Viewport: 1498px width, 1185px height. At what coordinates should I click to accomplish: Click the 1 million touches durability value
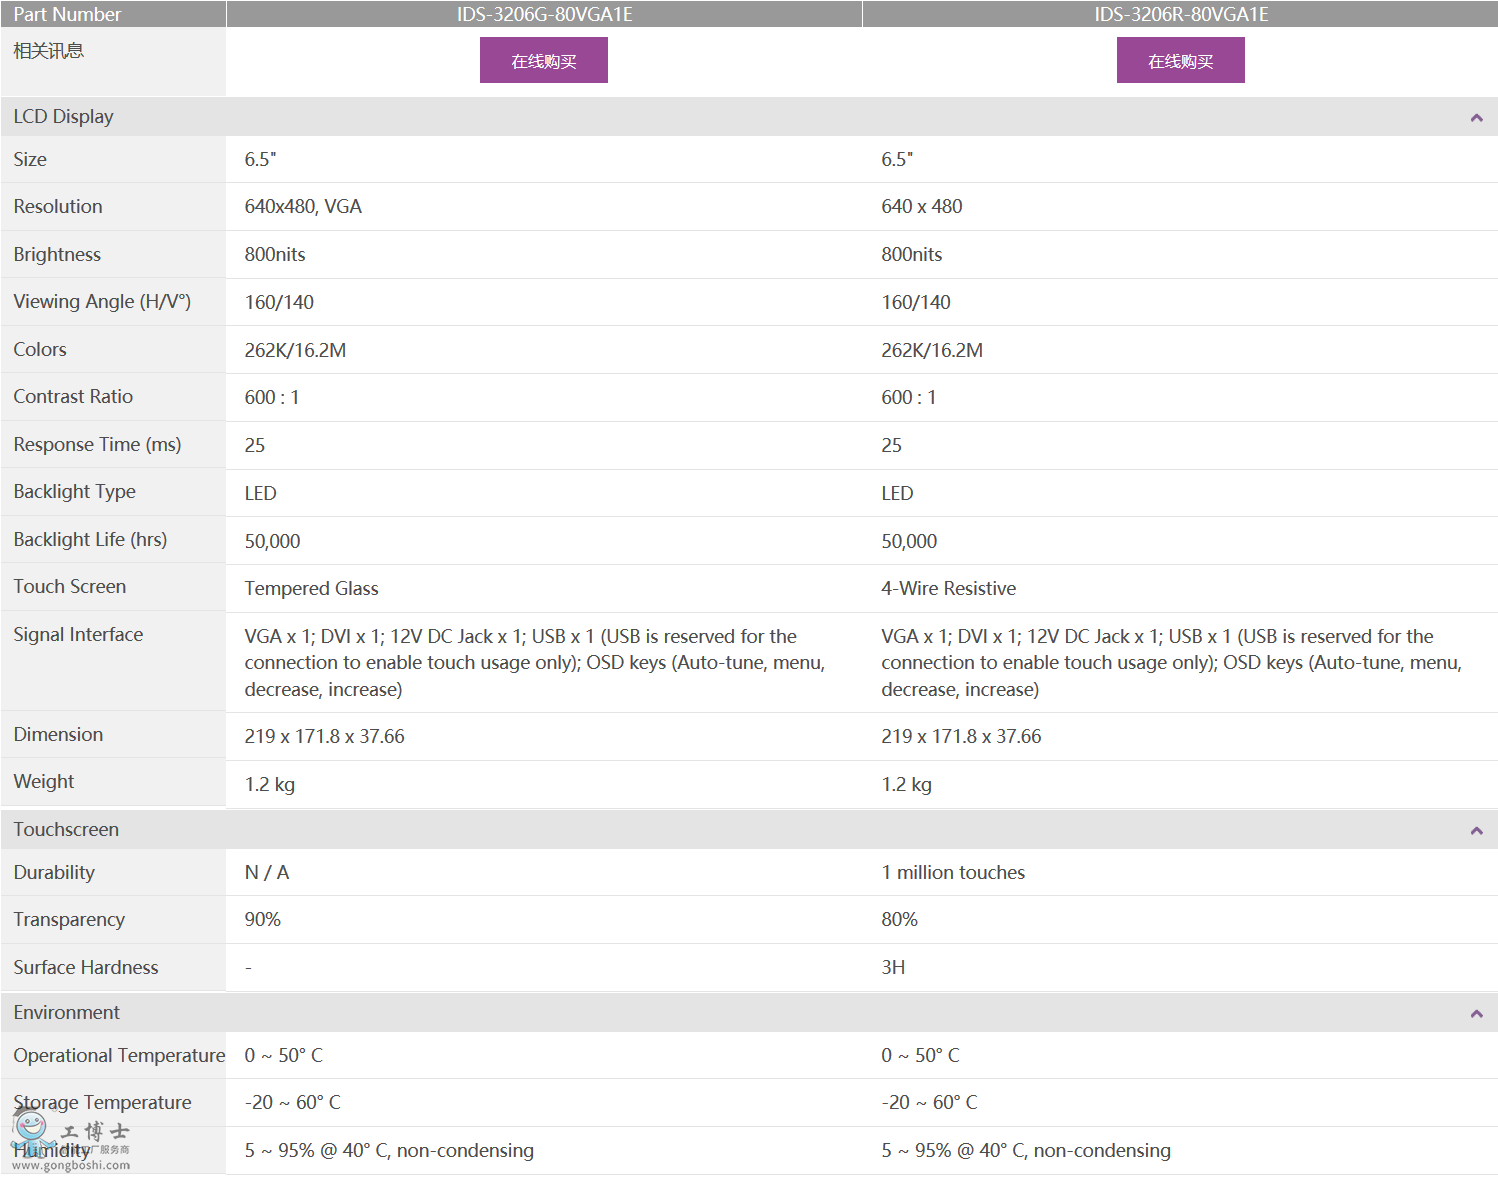pos(952,873)
